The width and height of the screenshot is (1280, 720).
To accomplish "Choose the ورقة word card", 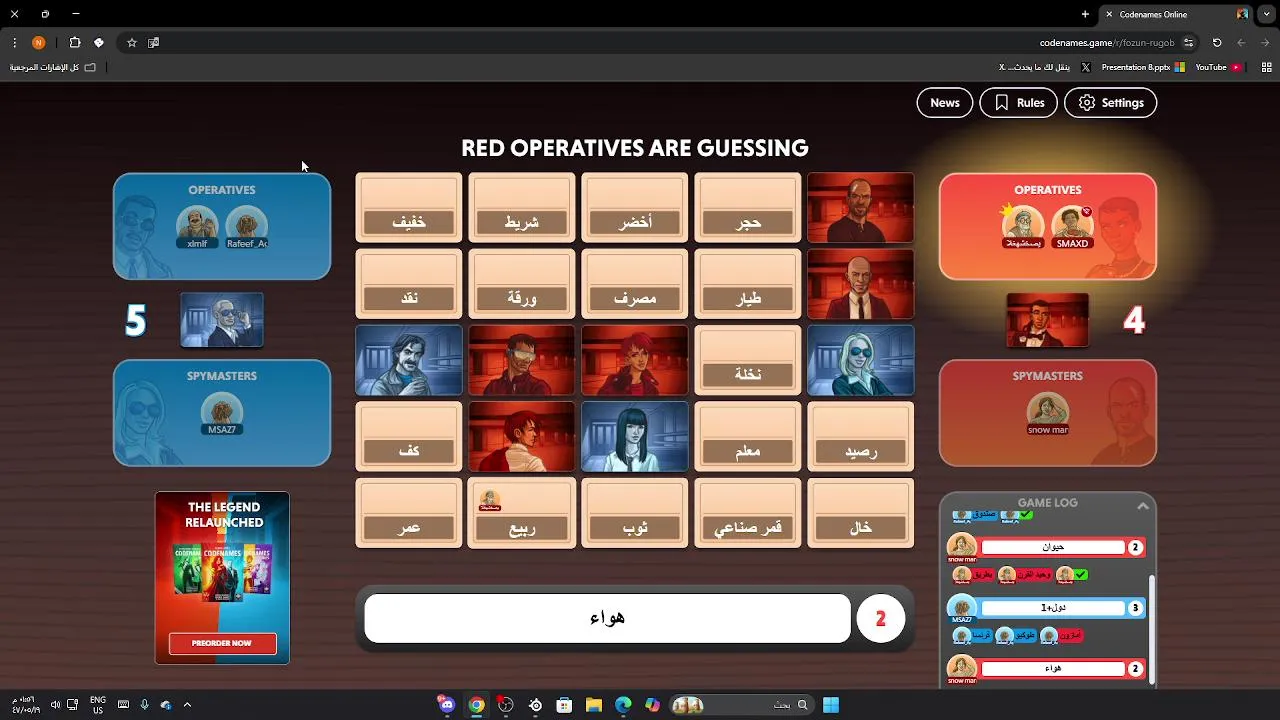I will 522,284.
